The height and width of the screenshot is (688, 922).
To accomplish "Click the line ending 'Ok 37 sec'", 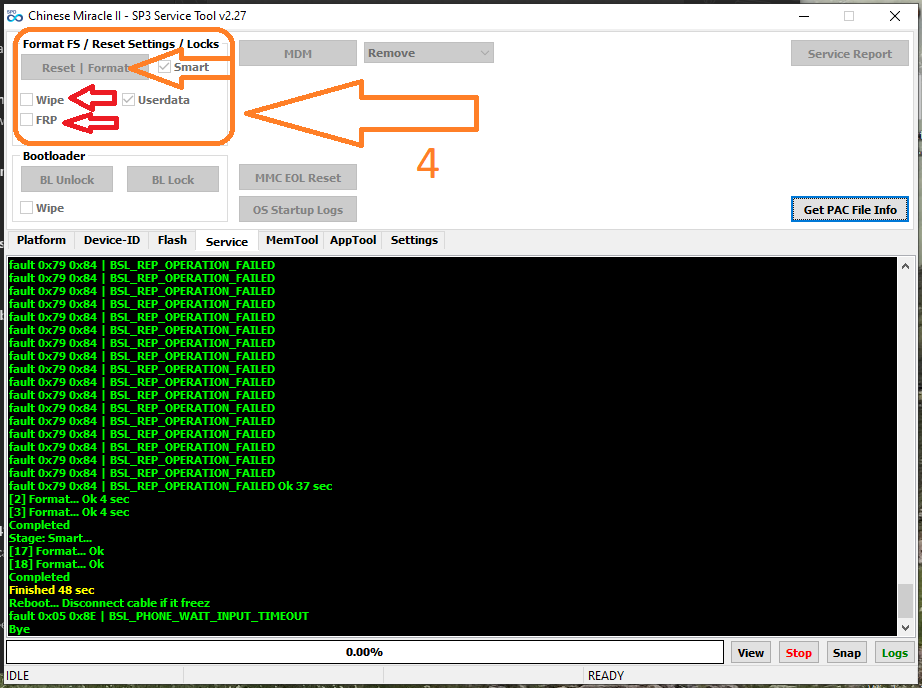I will tap(171, 486).
